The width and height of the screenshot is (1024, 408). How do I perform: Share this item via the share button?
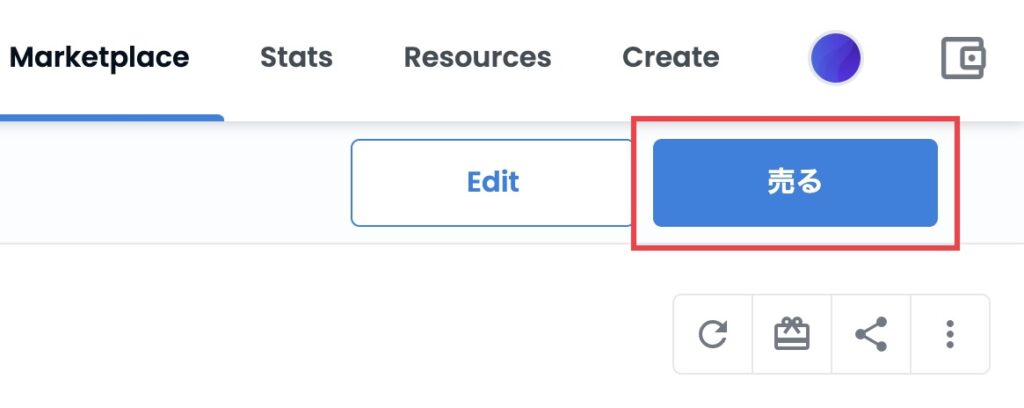(x=871, y=334)
